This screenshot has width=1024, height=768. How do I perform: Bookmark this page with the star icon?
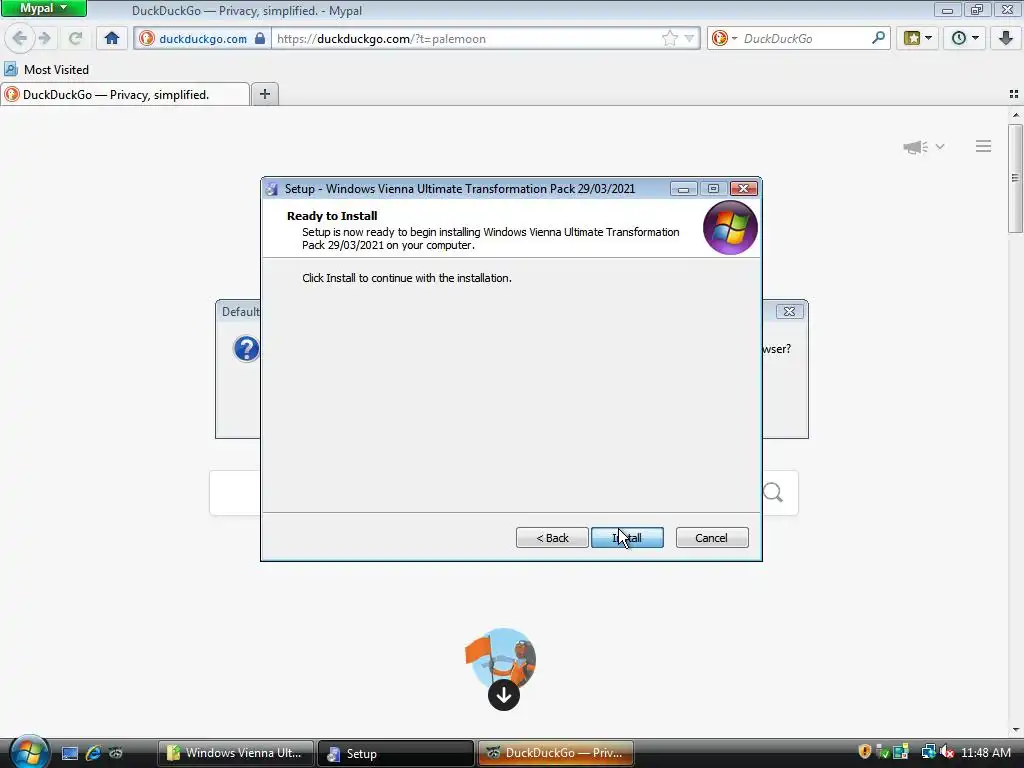coord(669,39)
